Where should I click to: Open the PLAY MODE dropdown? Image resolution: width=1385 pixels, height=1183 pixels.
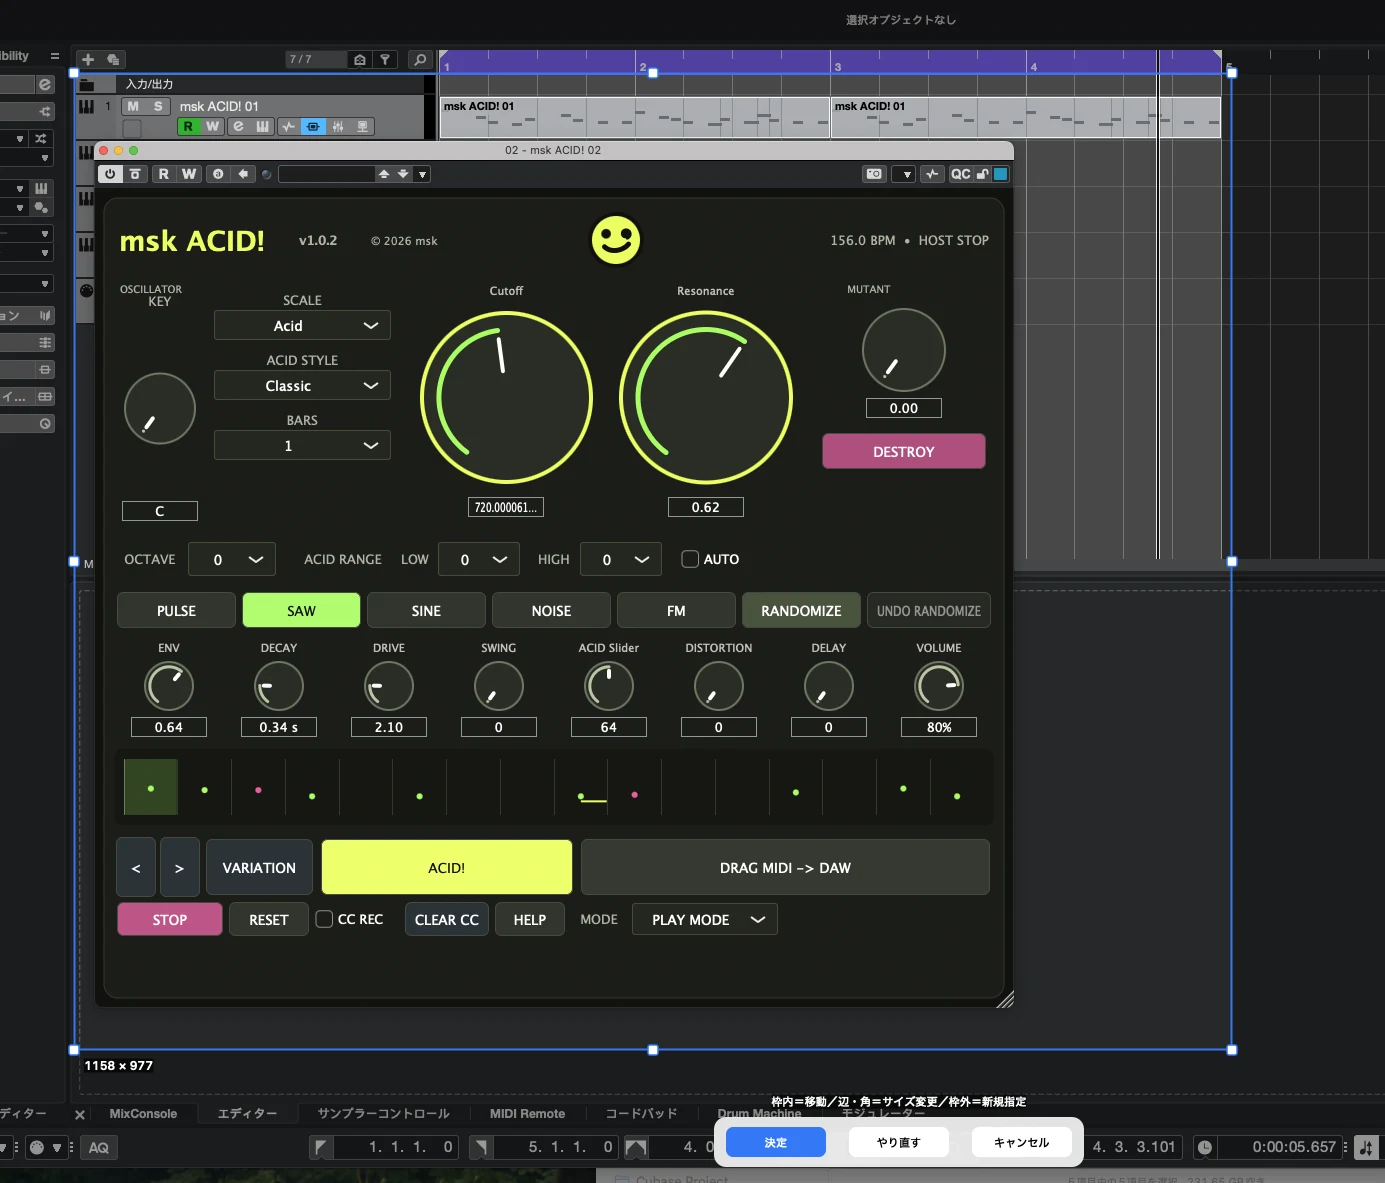[705, 919]
